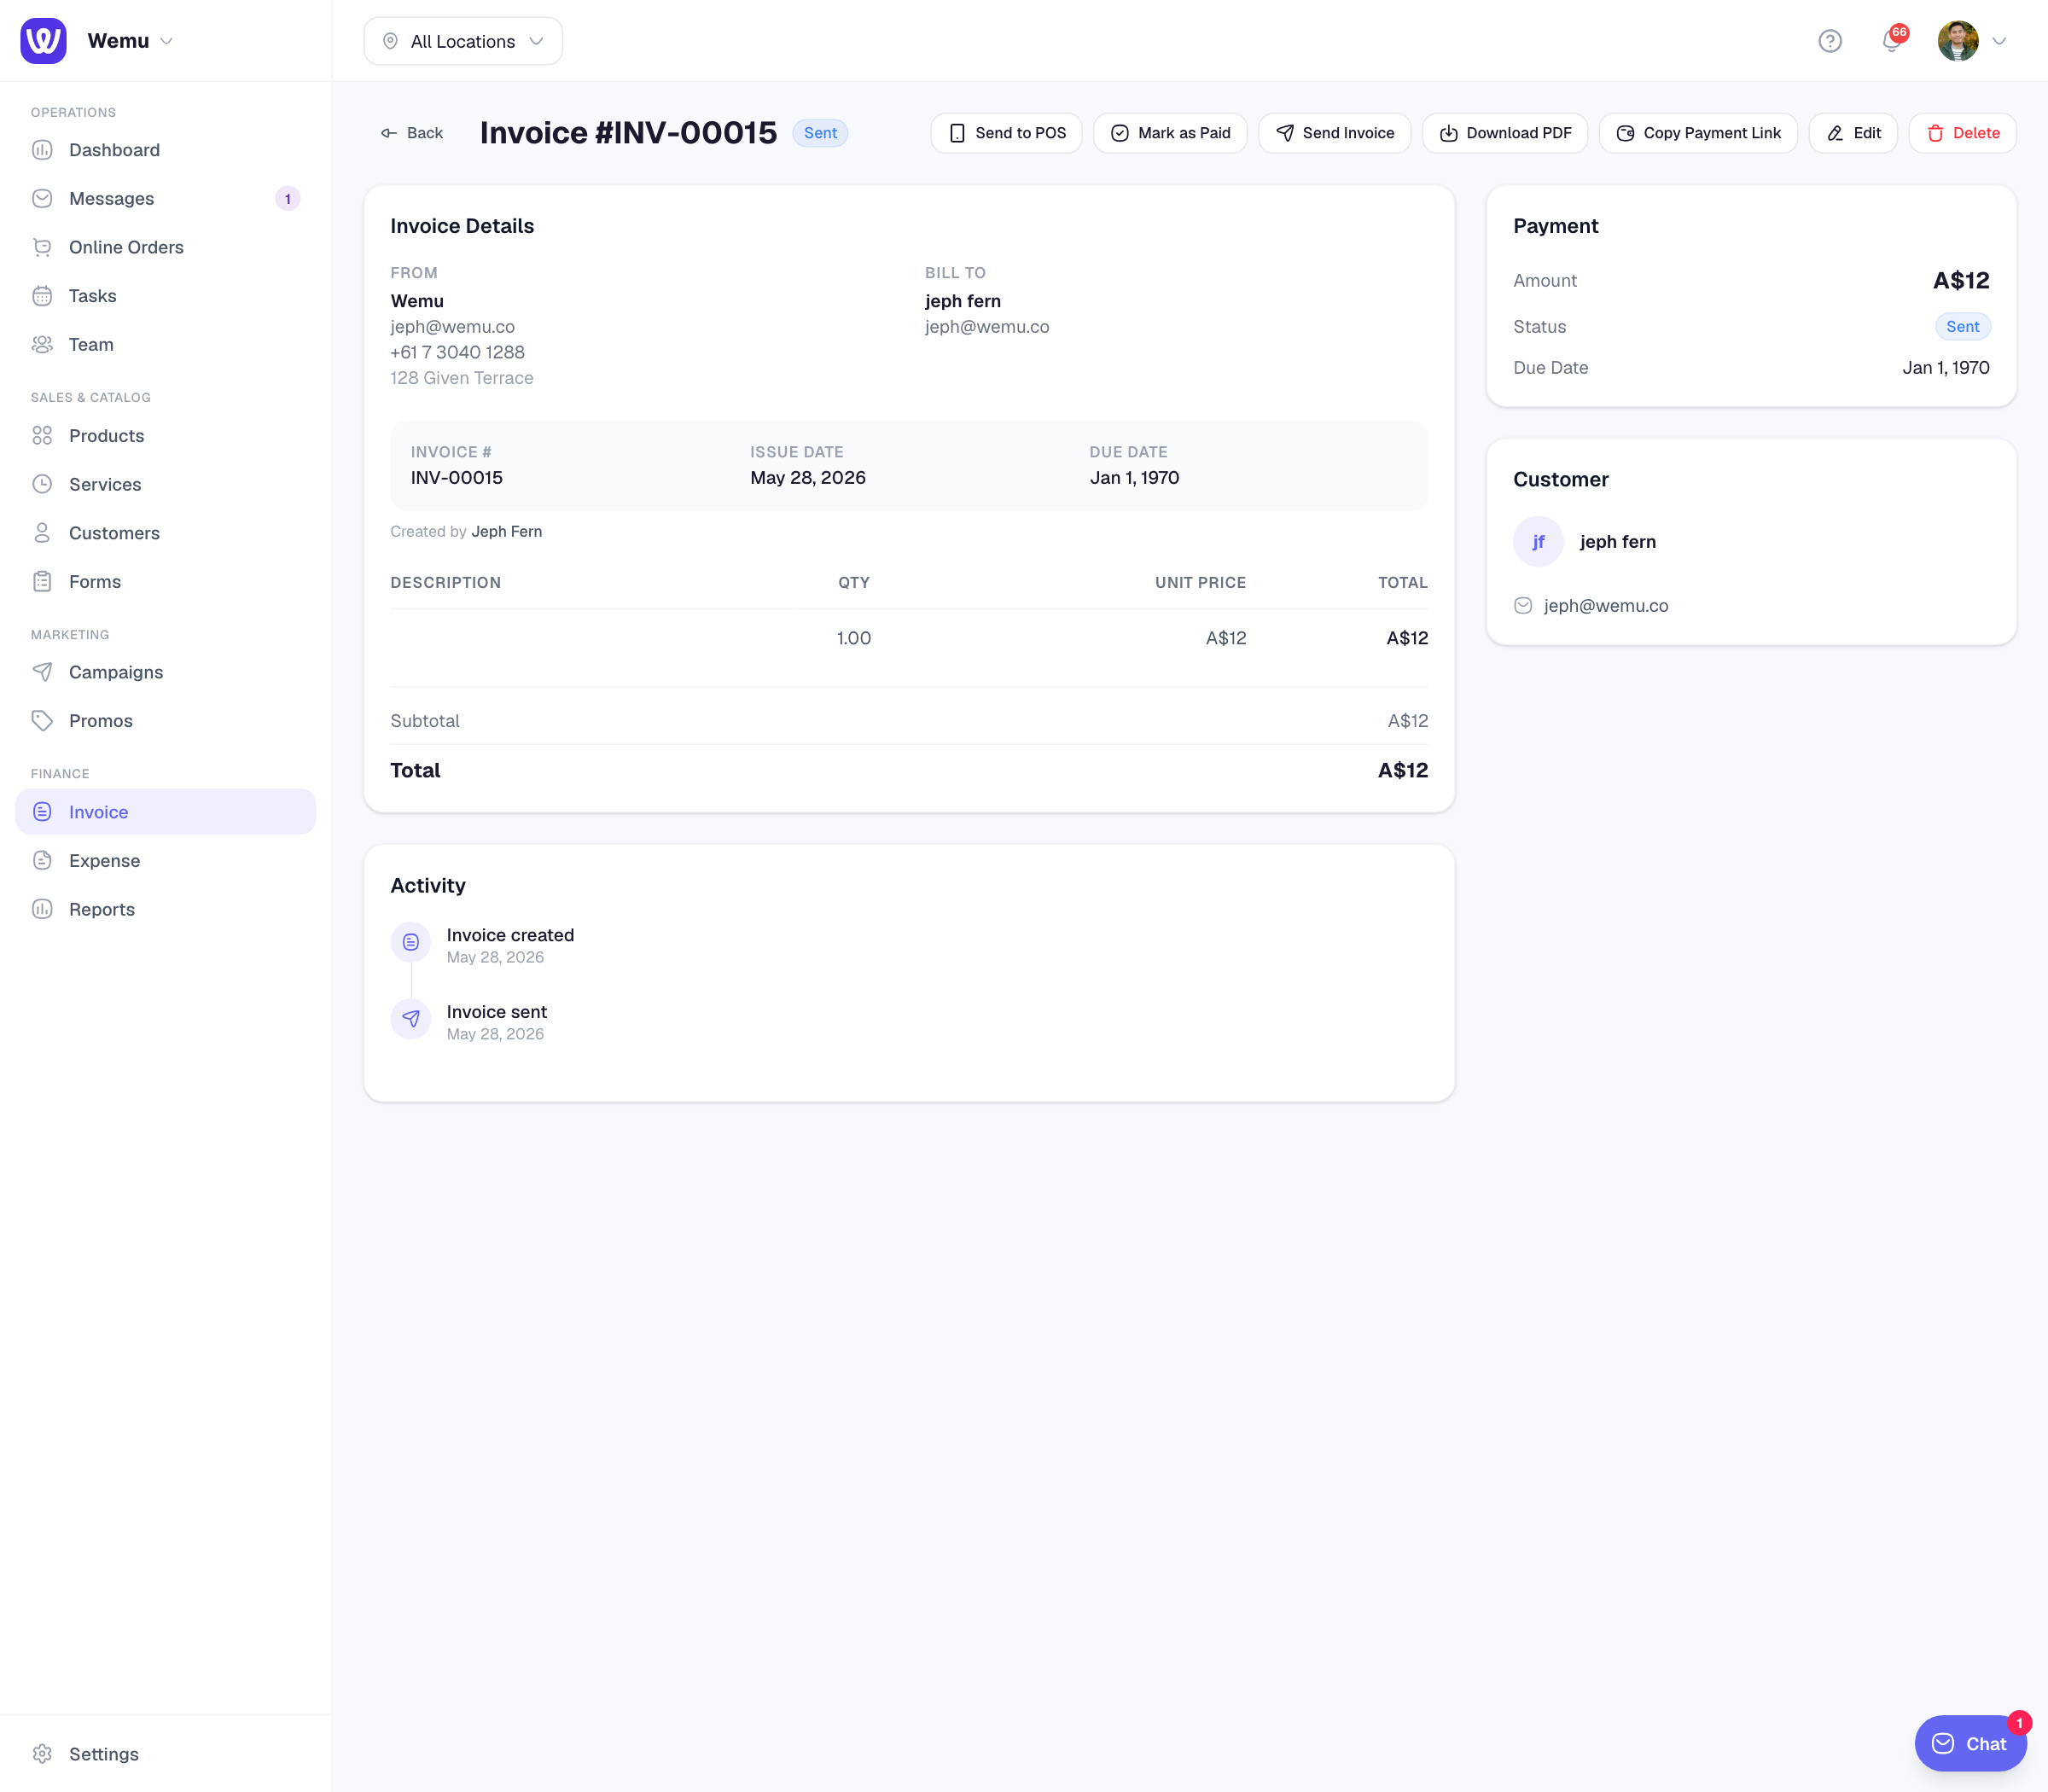This screenshot has width=2048, height=1792.
Task: Open the Reports page
Action: [x=165, y=910]
